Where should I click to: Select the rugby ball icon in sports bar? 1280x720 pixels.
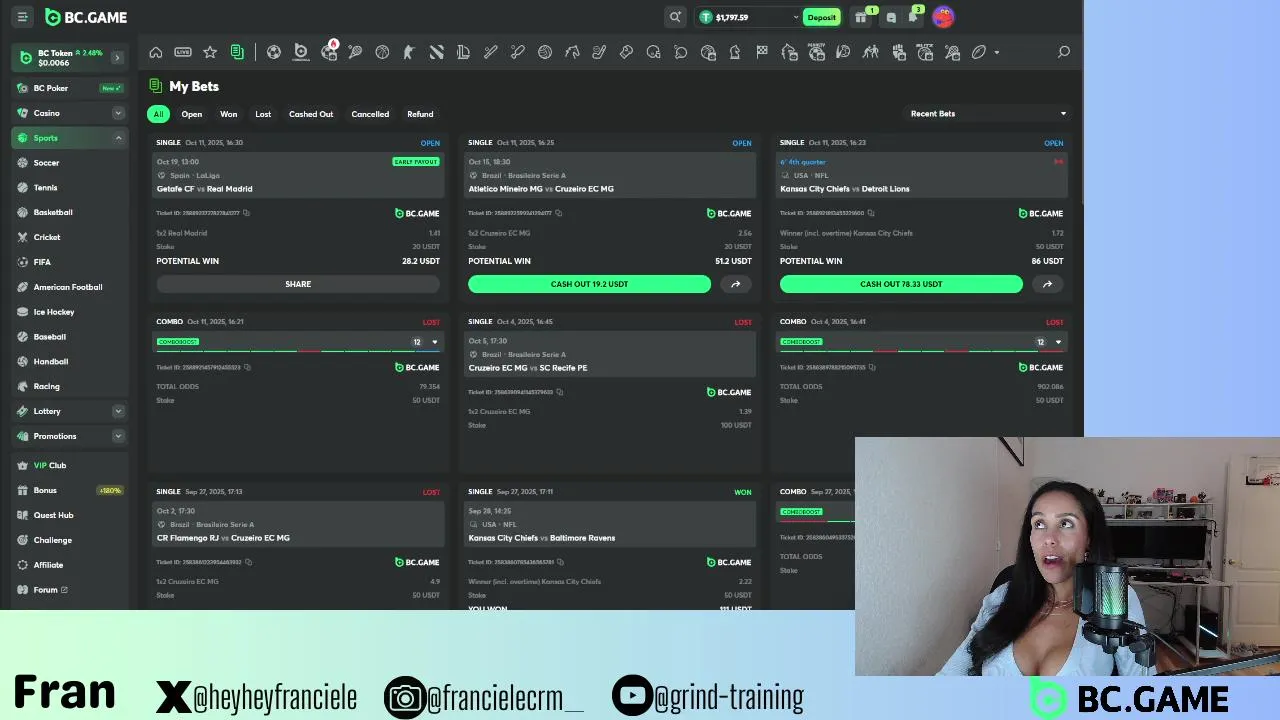pos(979,52)
